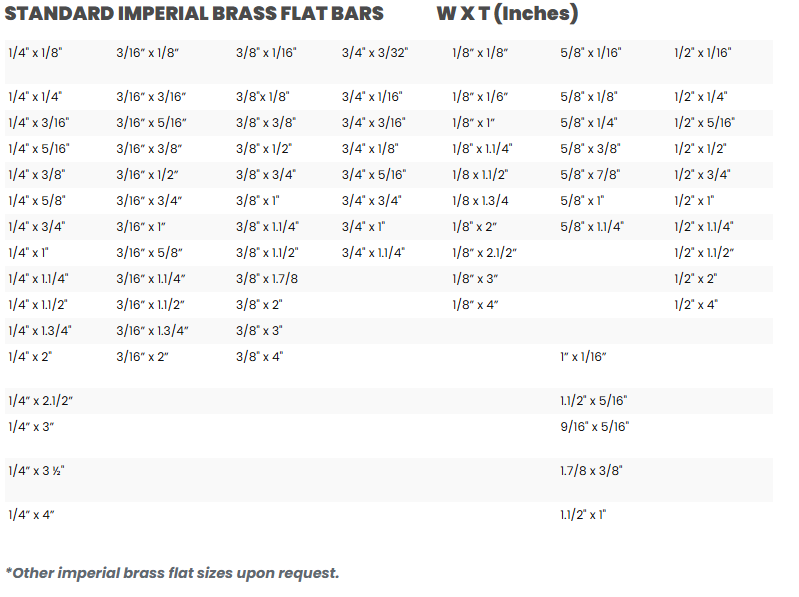
Task: Select the 3/16" x 1.3/4" size cell
Action: (152, 330)
